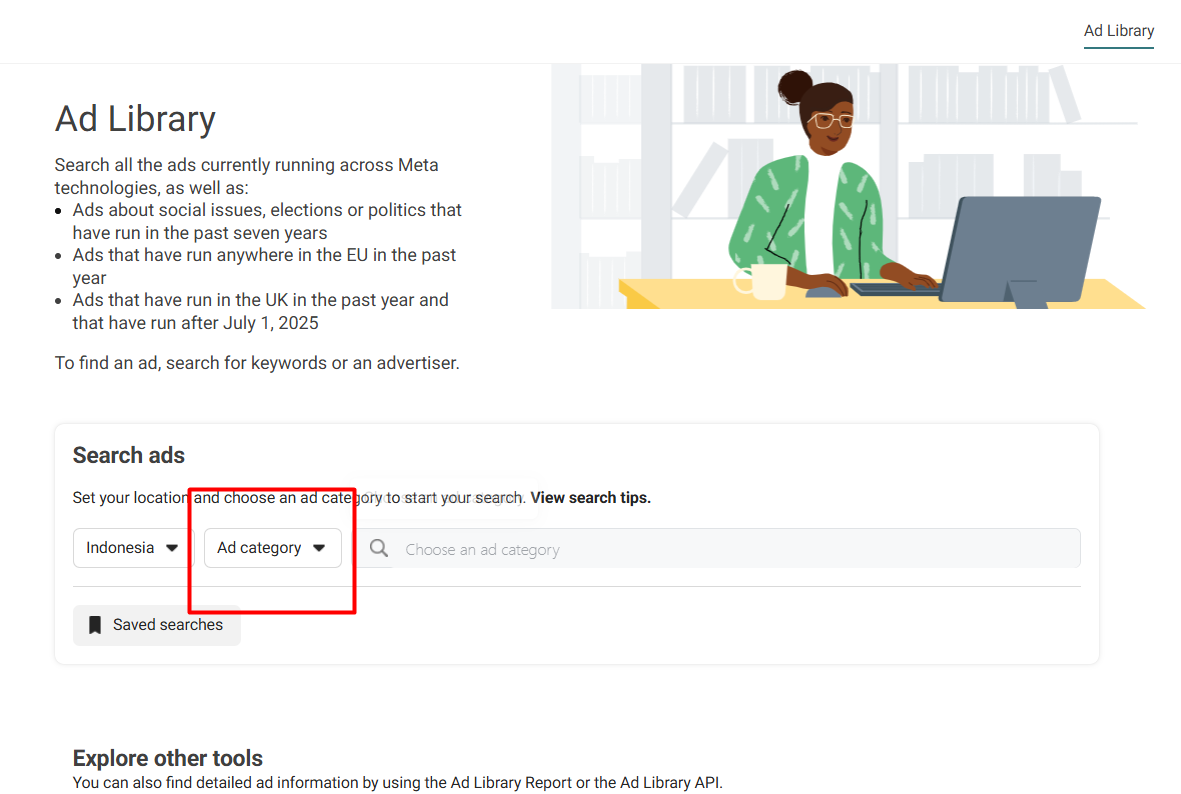1181x794 pixels.
Task: Click the Search ads section heading
Action: pyautogui.click(x=129, y=455)
